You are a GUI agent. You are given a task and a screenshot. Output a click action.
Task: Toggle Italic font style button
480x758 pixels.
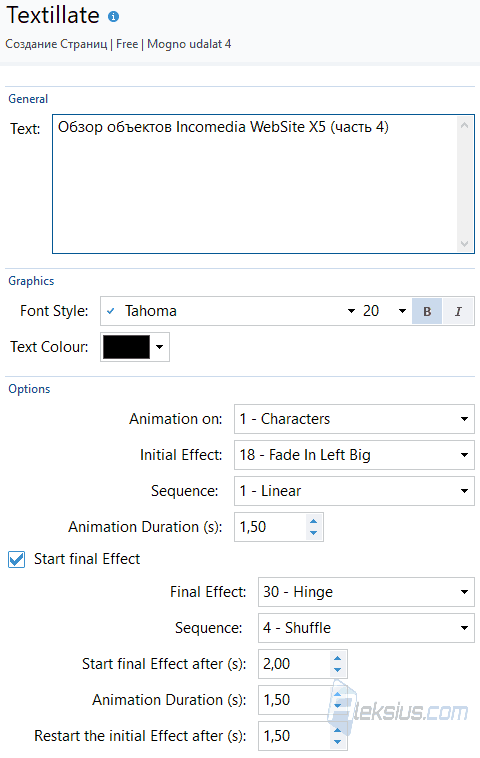coord(458,311)
